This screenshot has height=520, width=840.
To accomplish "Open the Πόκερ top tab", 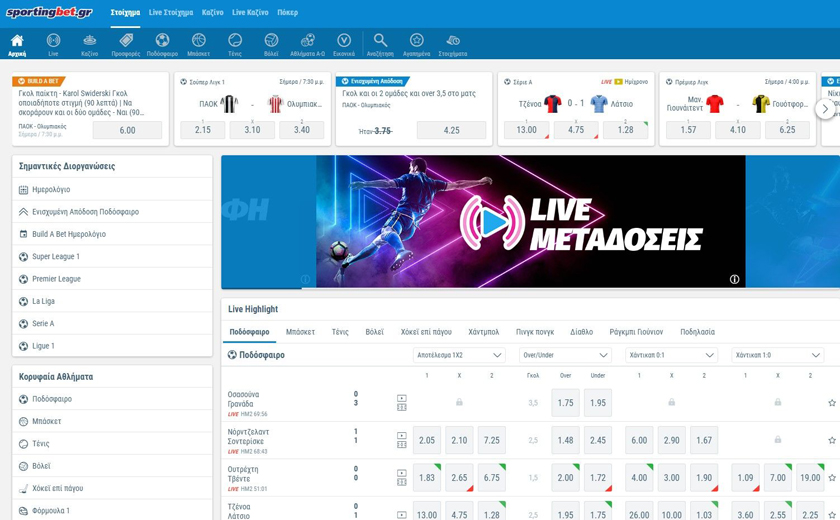I will 288,12.
